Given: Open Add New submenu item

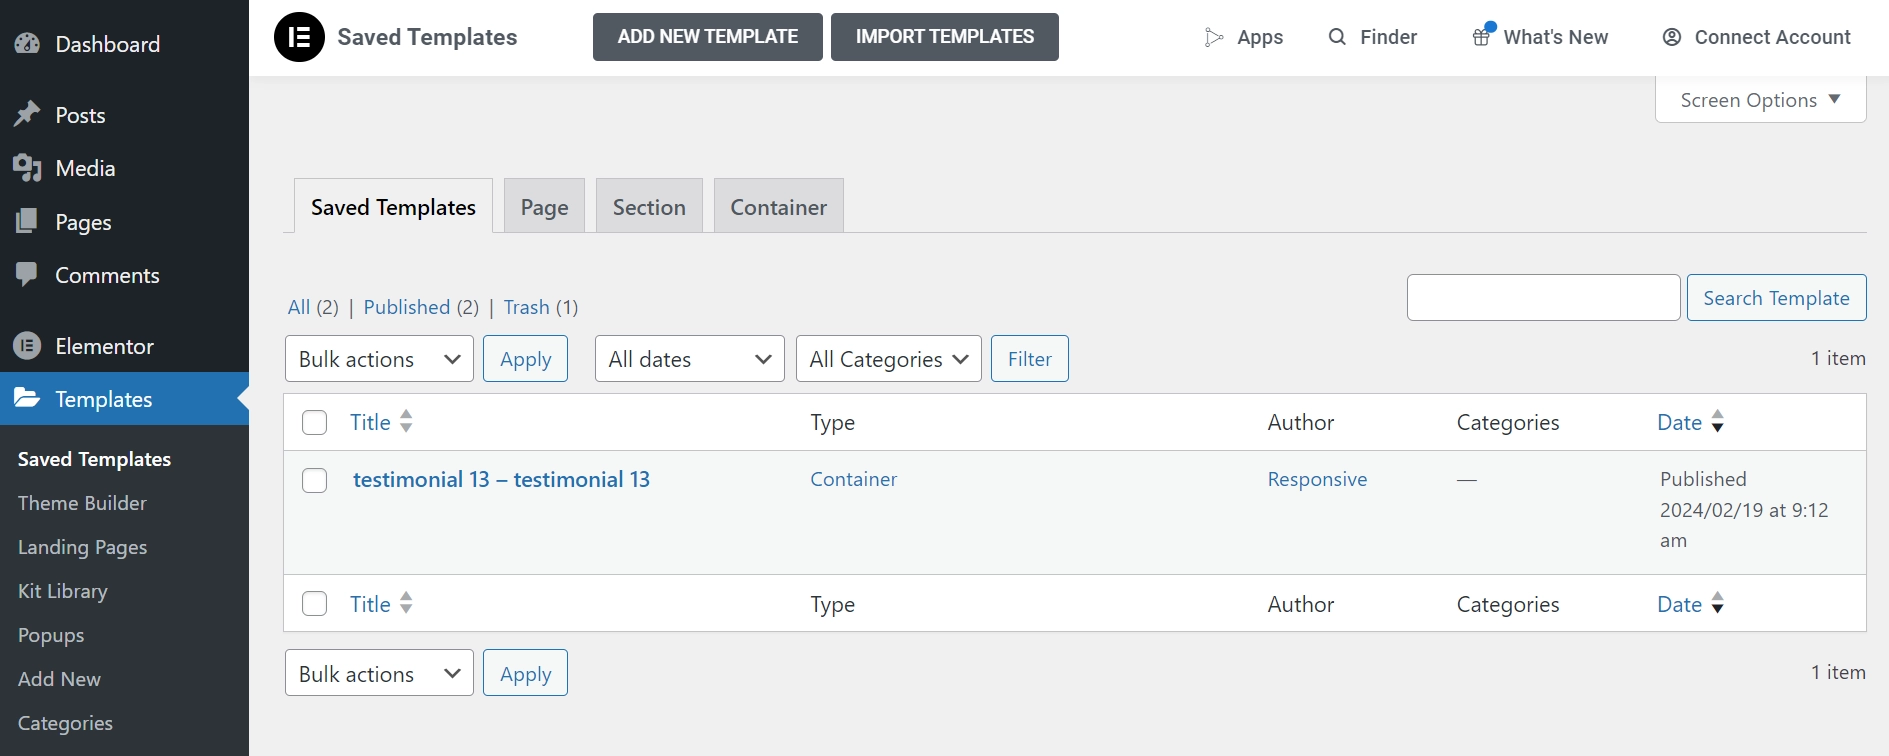Looking at the screenshot, I should coord(59,679).
